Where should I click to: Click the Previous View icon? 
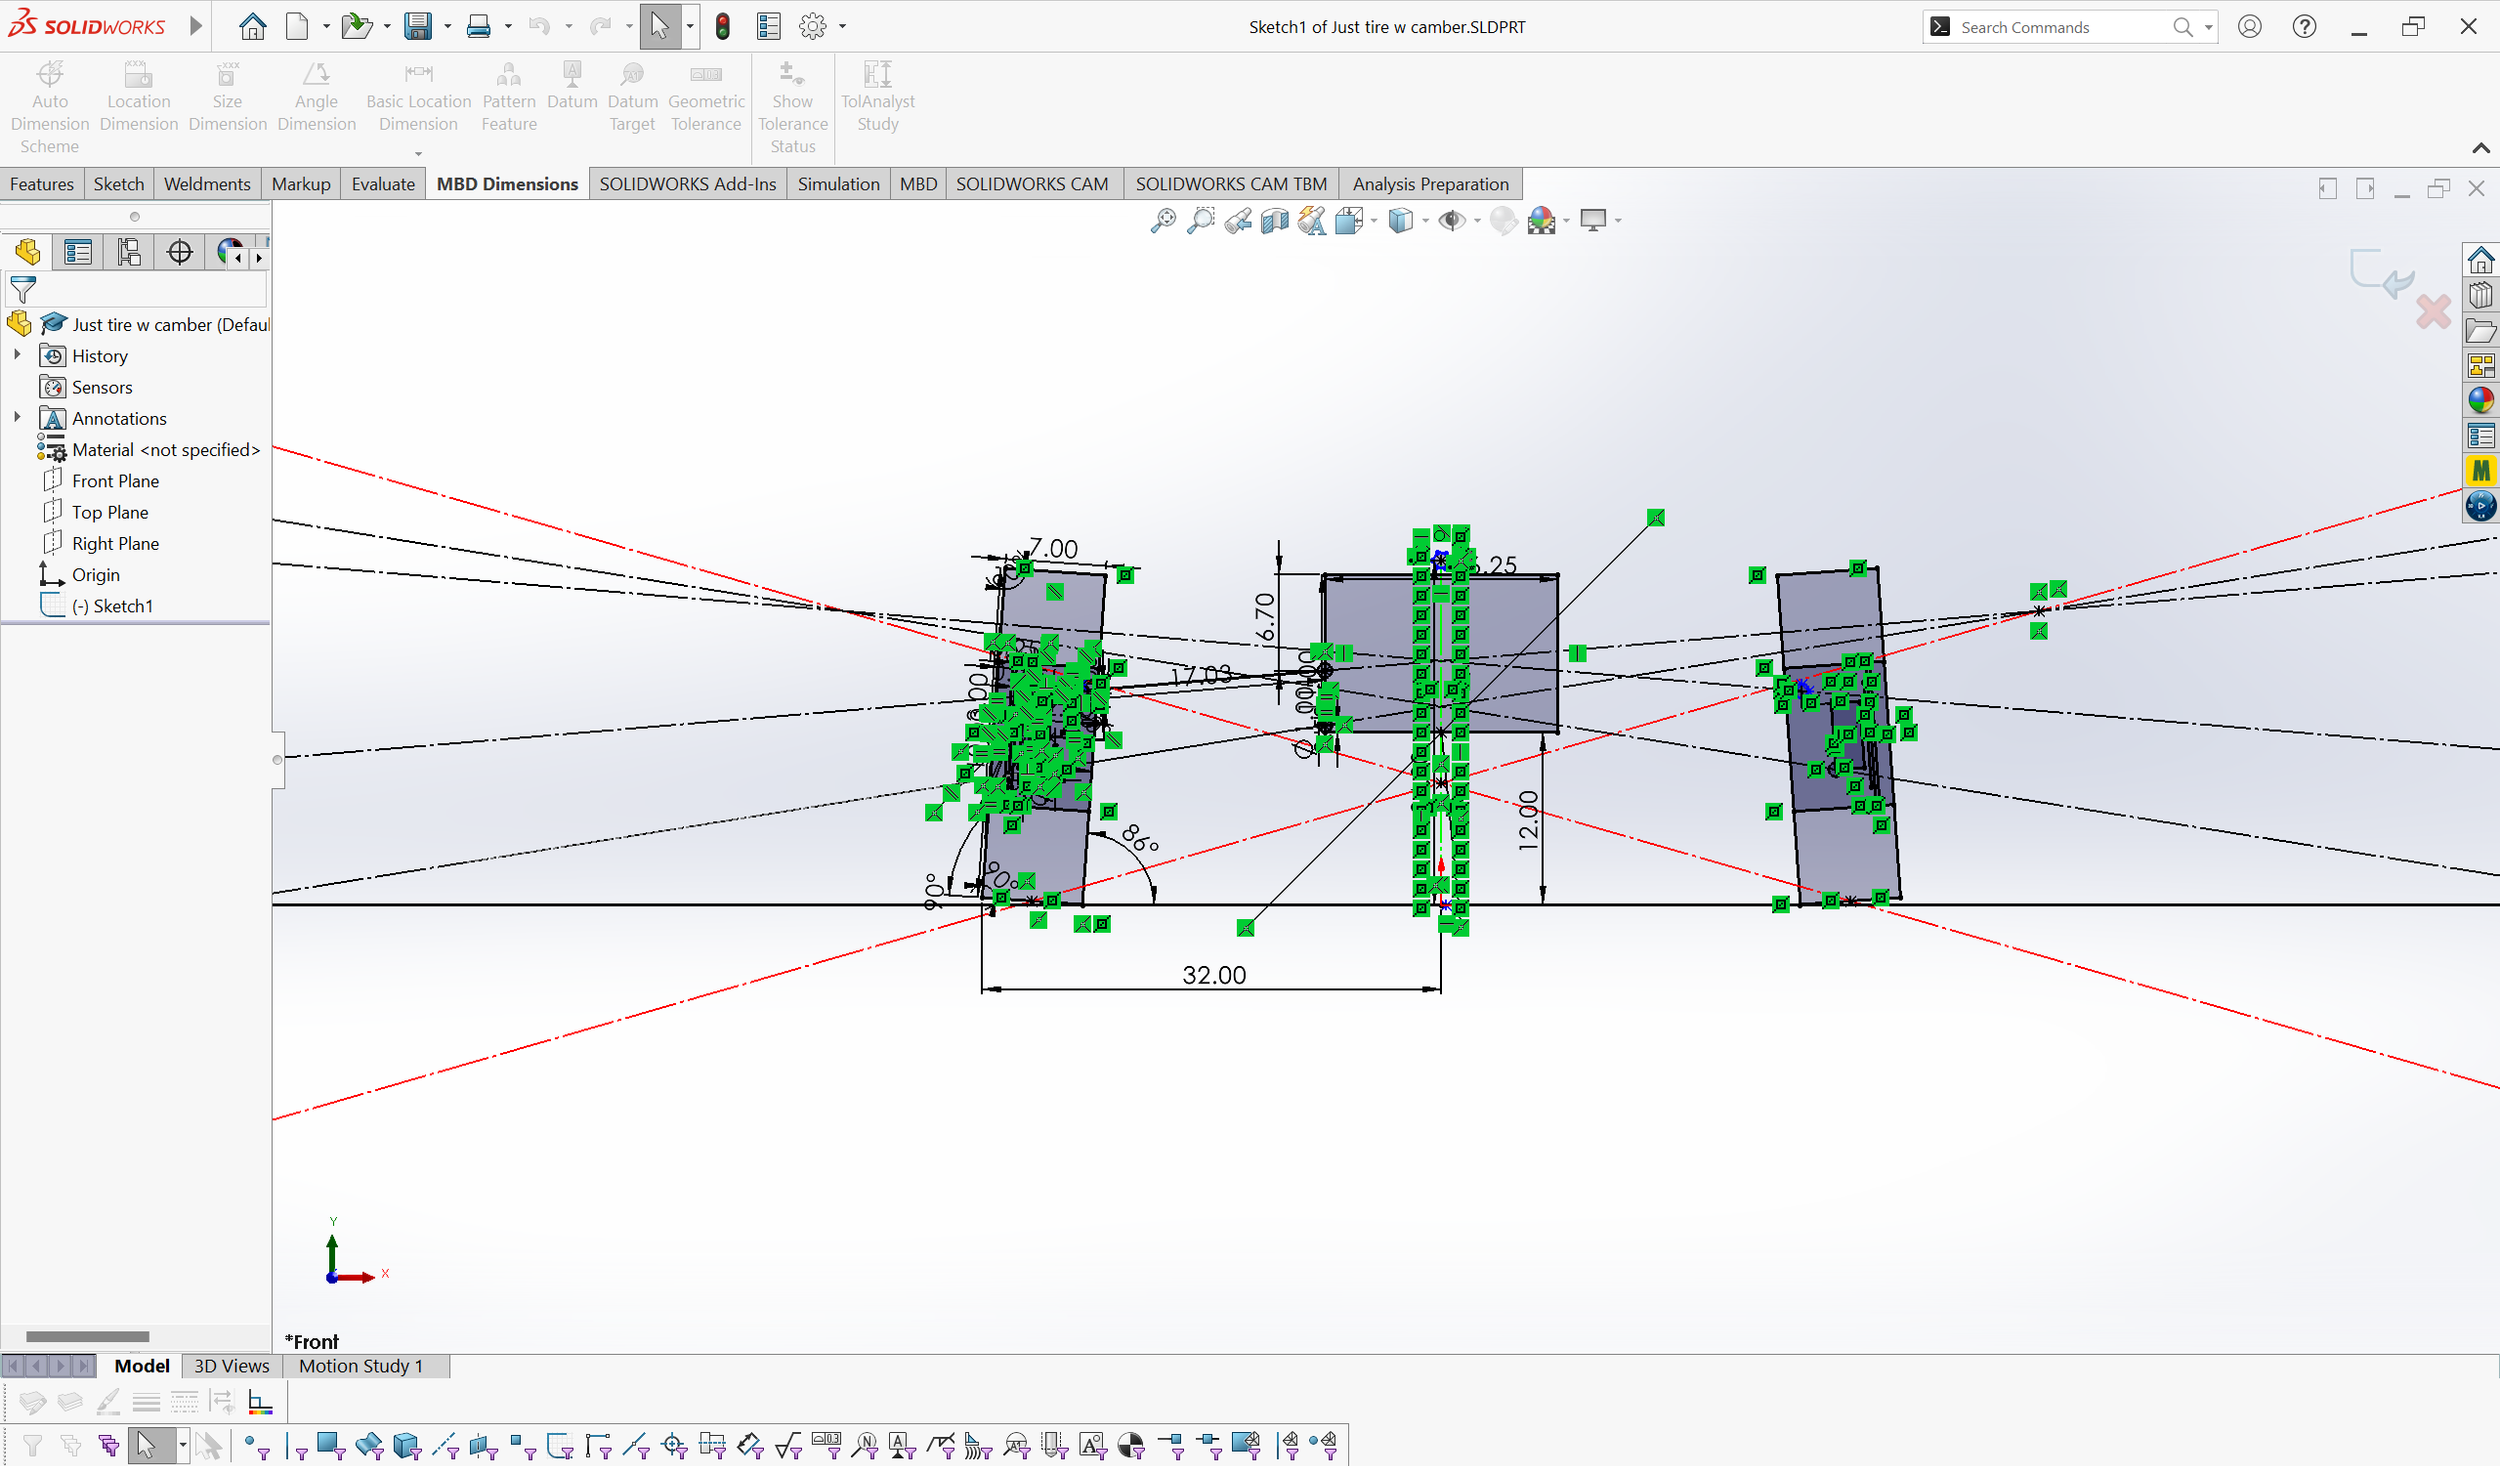pyautogui.click(x=1238, y=221)
